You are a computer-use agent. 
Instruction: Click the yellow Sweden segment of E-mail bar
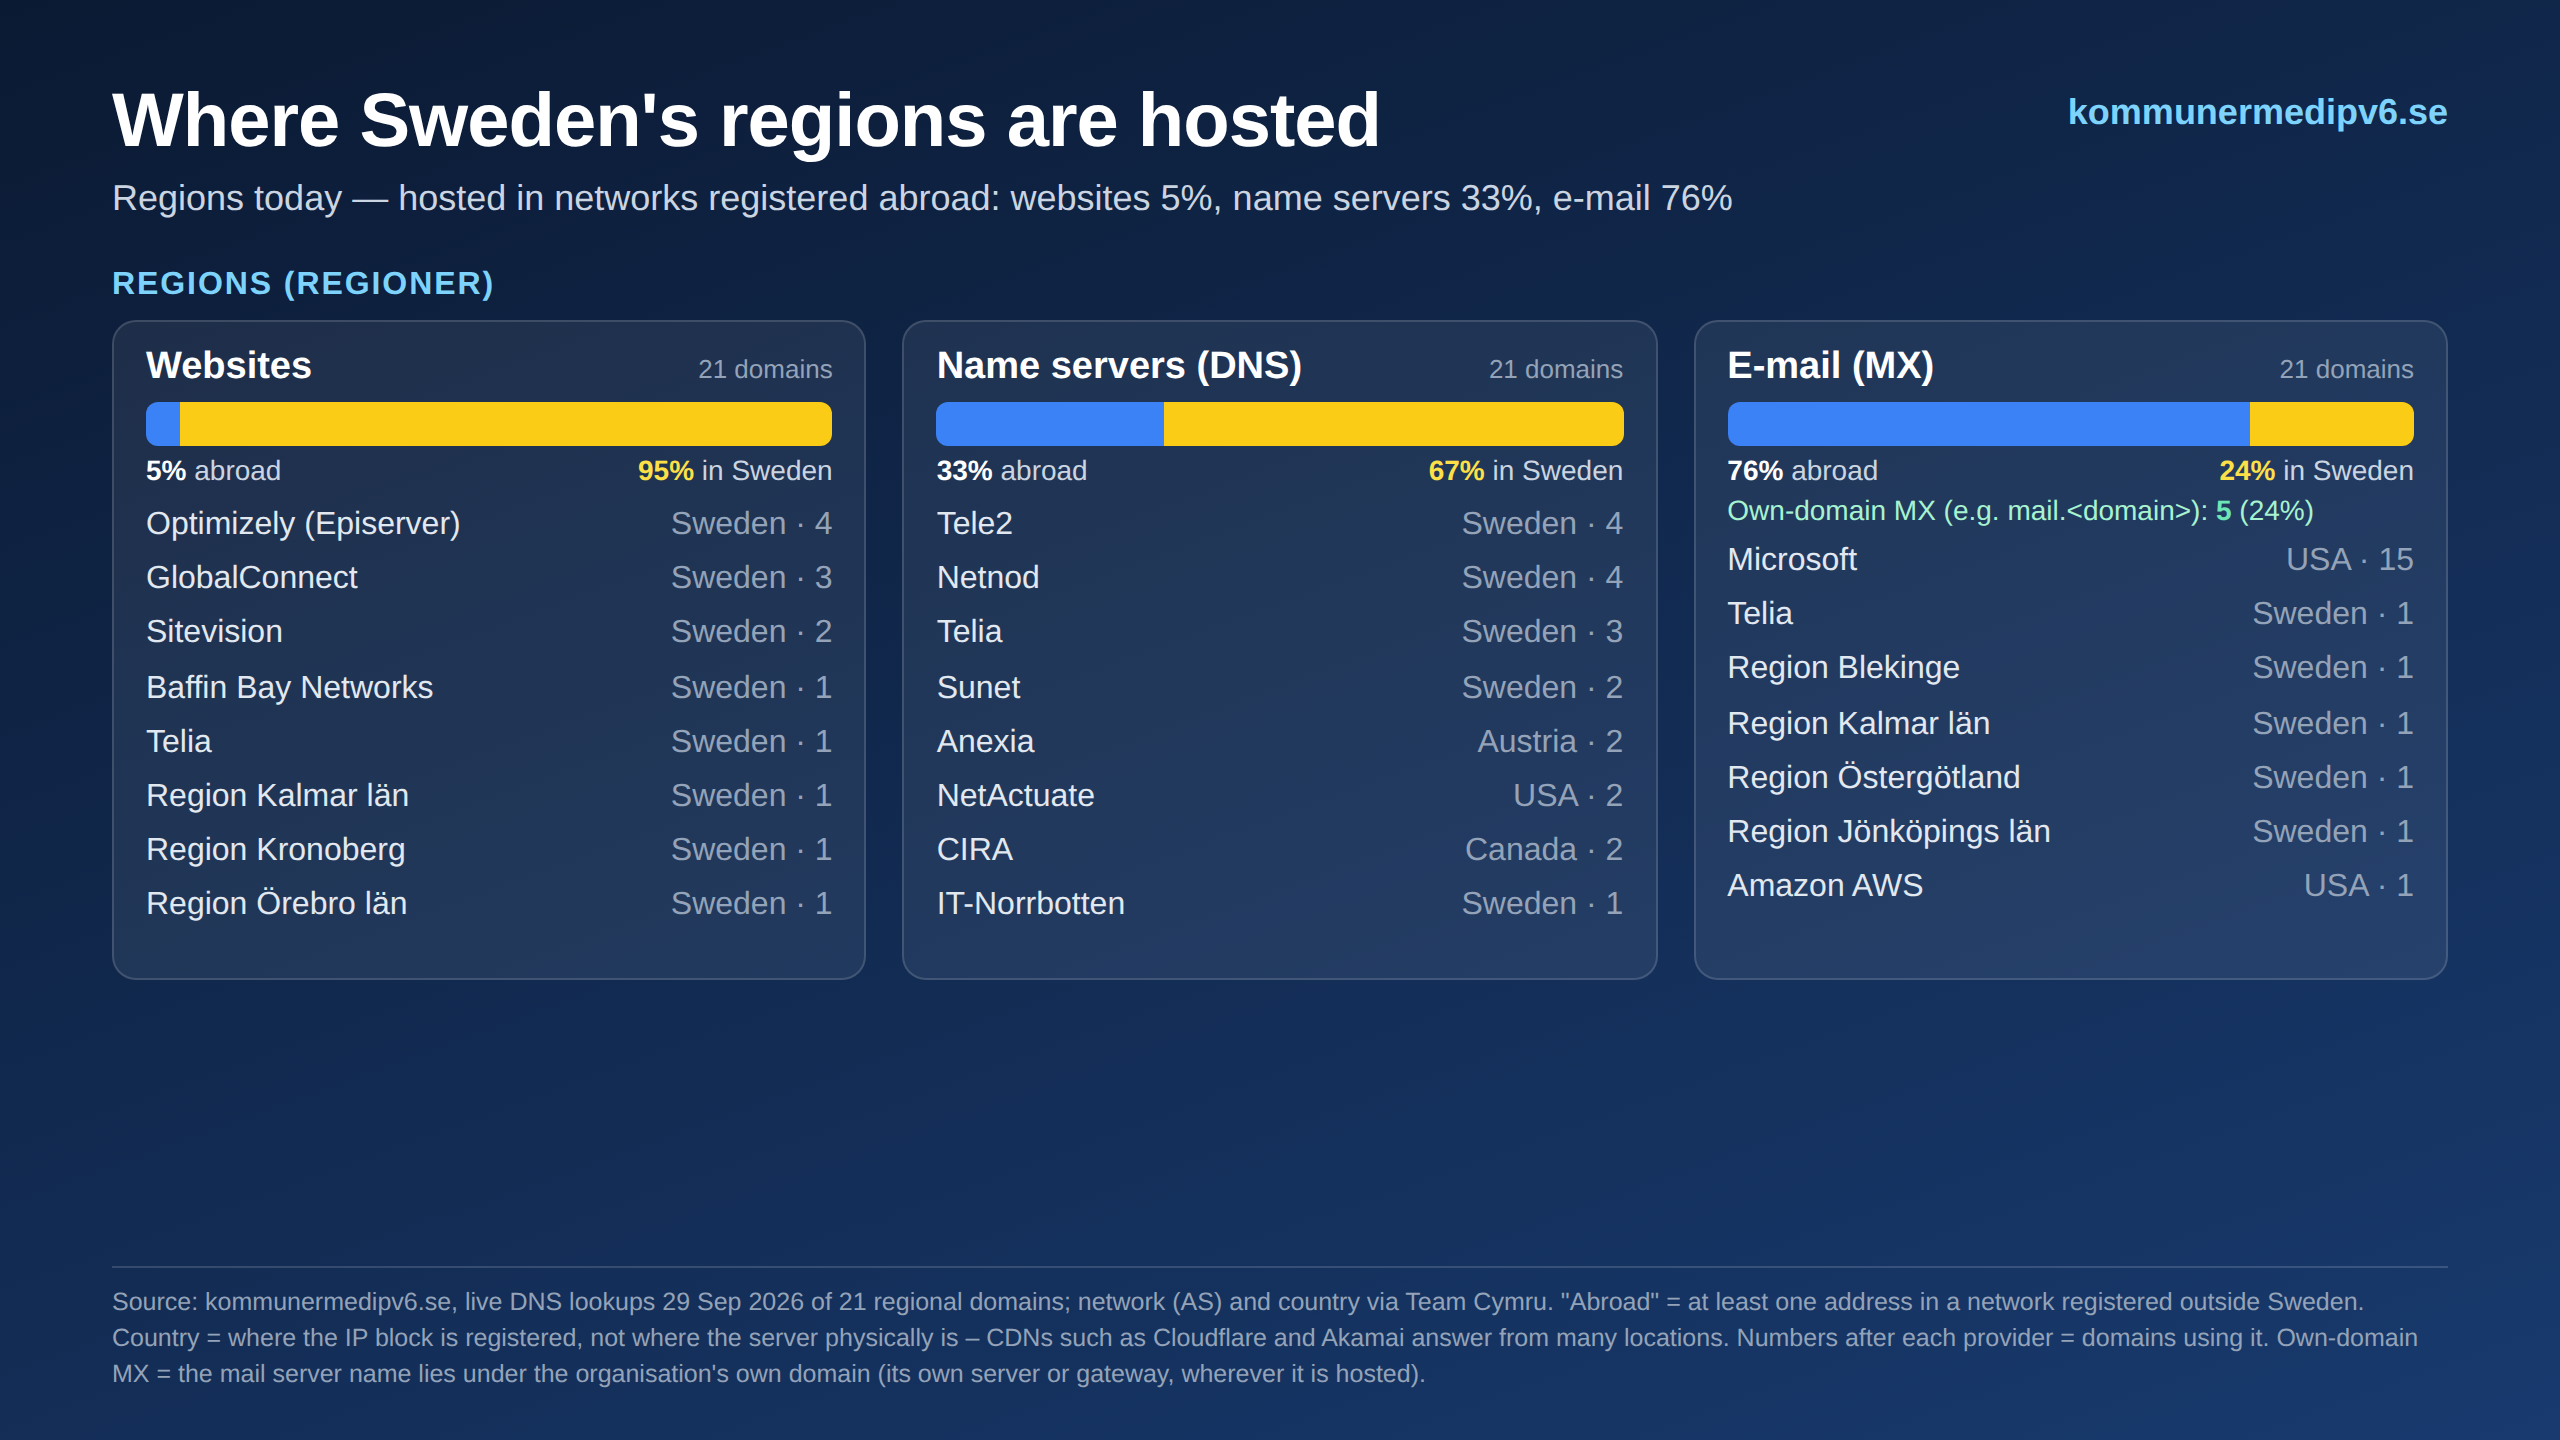(x=2332, y=424)
